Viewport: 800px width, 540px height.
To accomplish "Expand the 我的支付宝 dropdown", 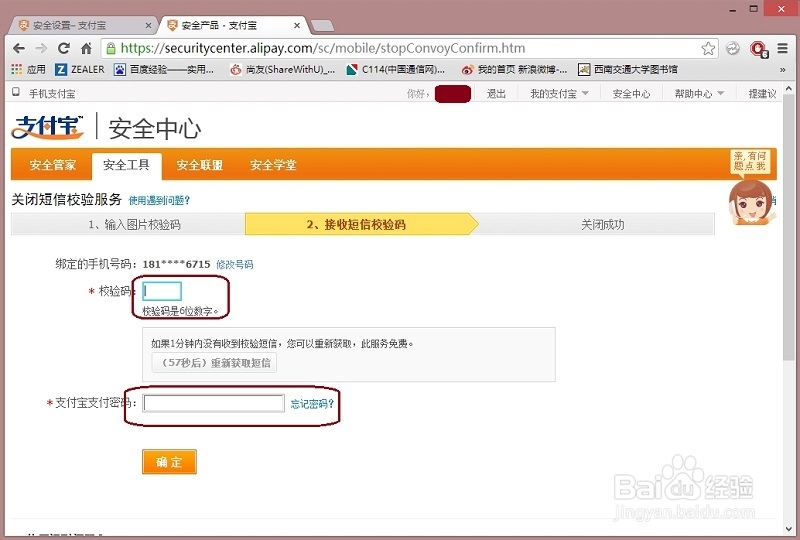I will (x=559, y=93).
